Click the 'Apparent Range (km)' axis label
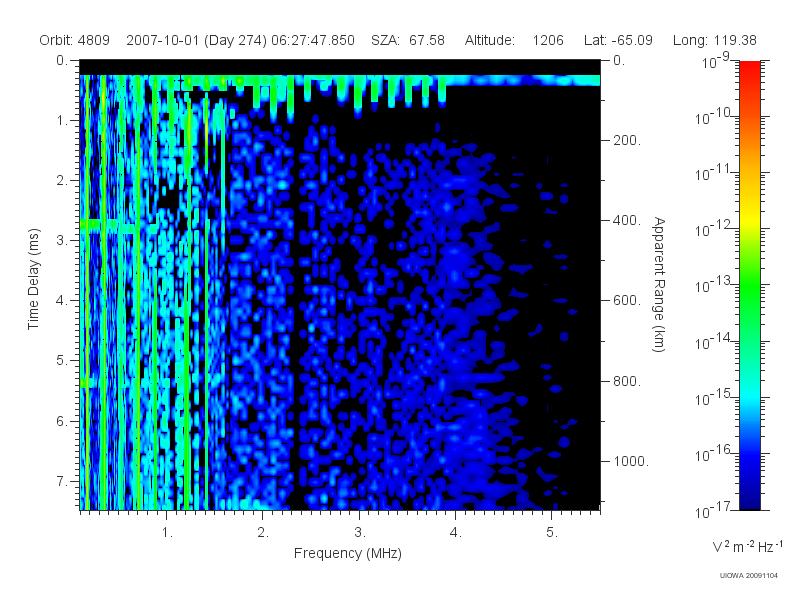 pos(659,284)
